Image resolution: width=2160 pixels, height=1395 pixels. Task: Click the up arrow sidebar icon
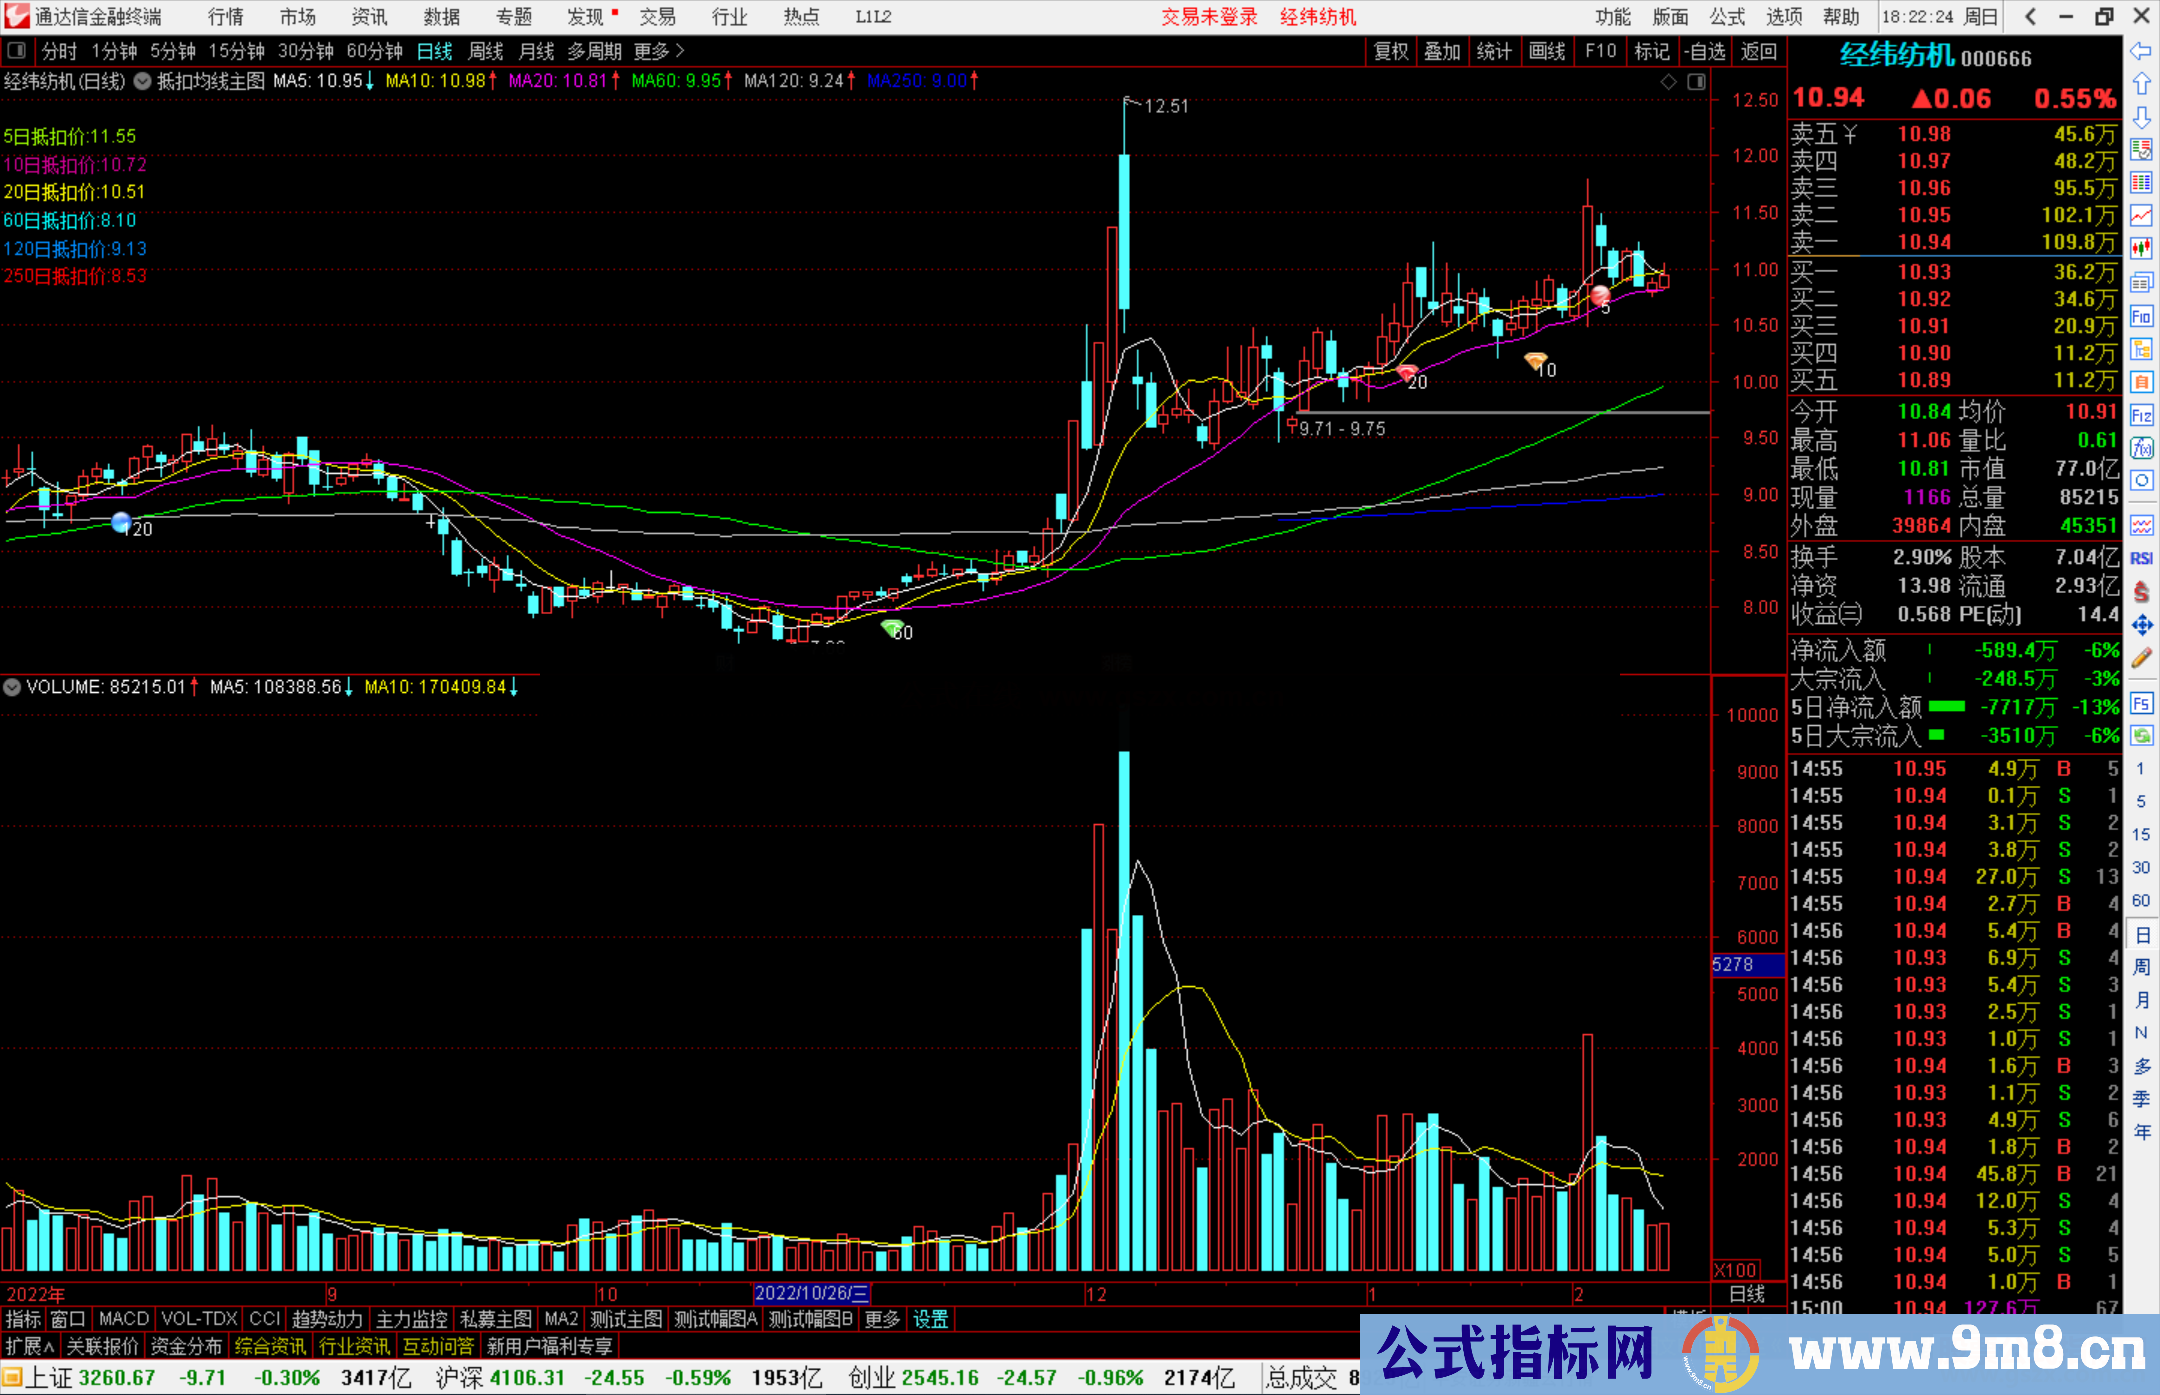(x=2141, y=84)
